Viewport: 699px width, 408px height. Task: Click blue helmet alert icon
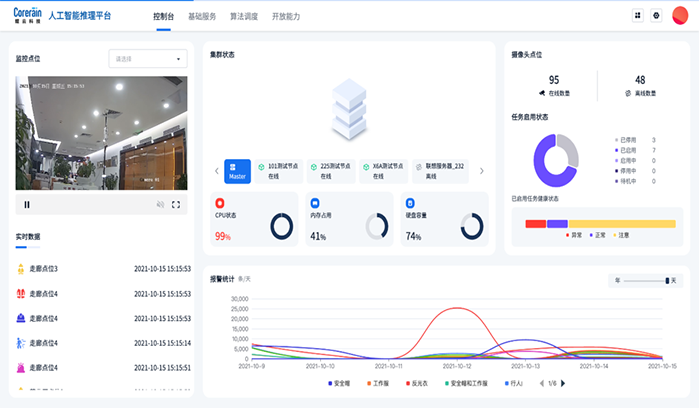pyautogui.click(x=21, y=318)
